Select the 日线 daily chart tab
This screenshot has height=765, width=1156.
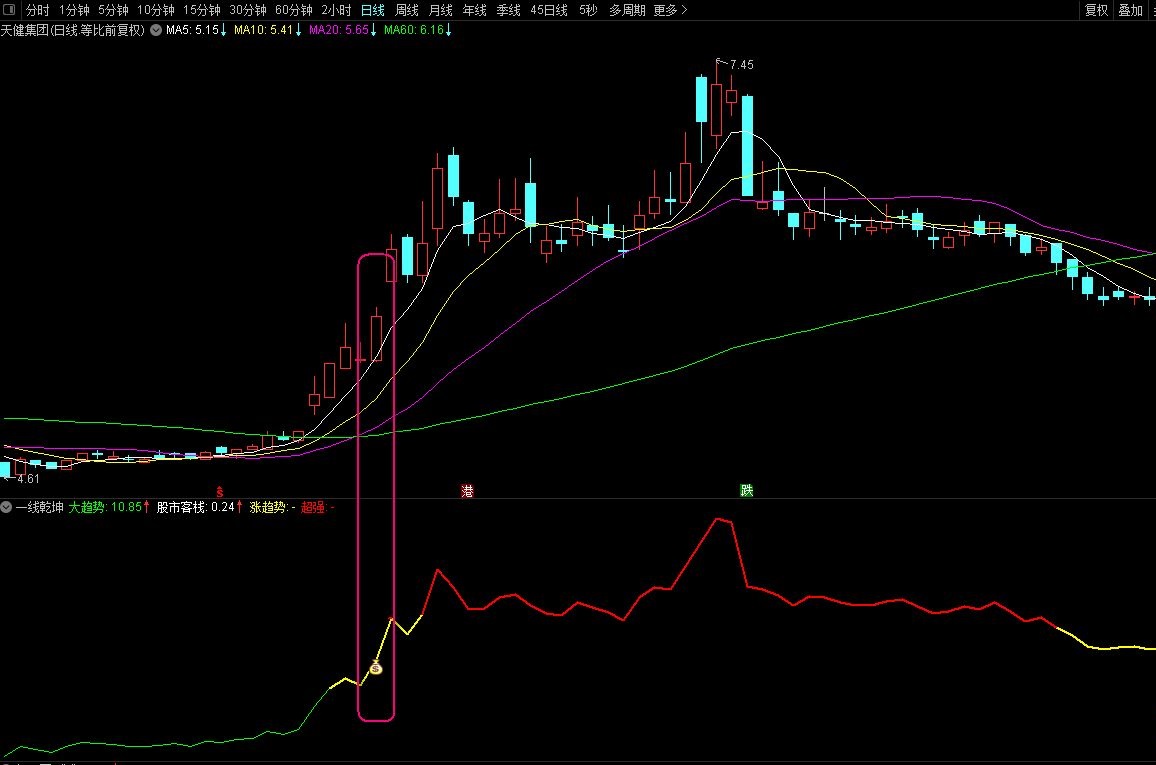click(x=372, y=10)
